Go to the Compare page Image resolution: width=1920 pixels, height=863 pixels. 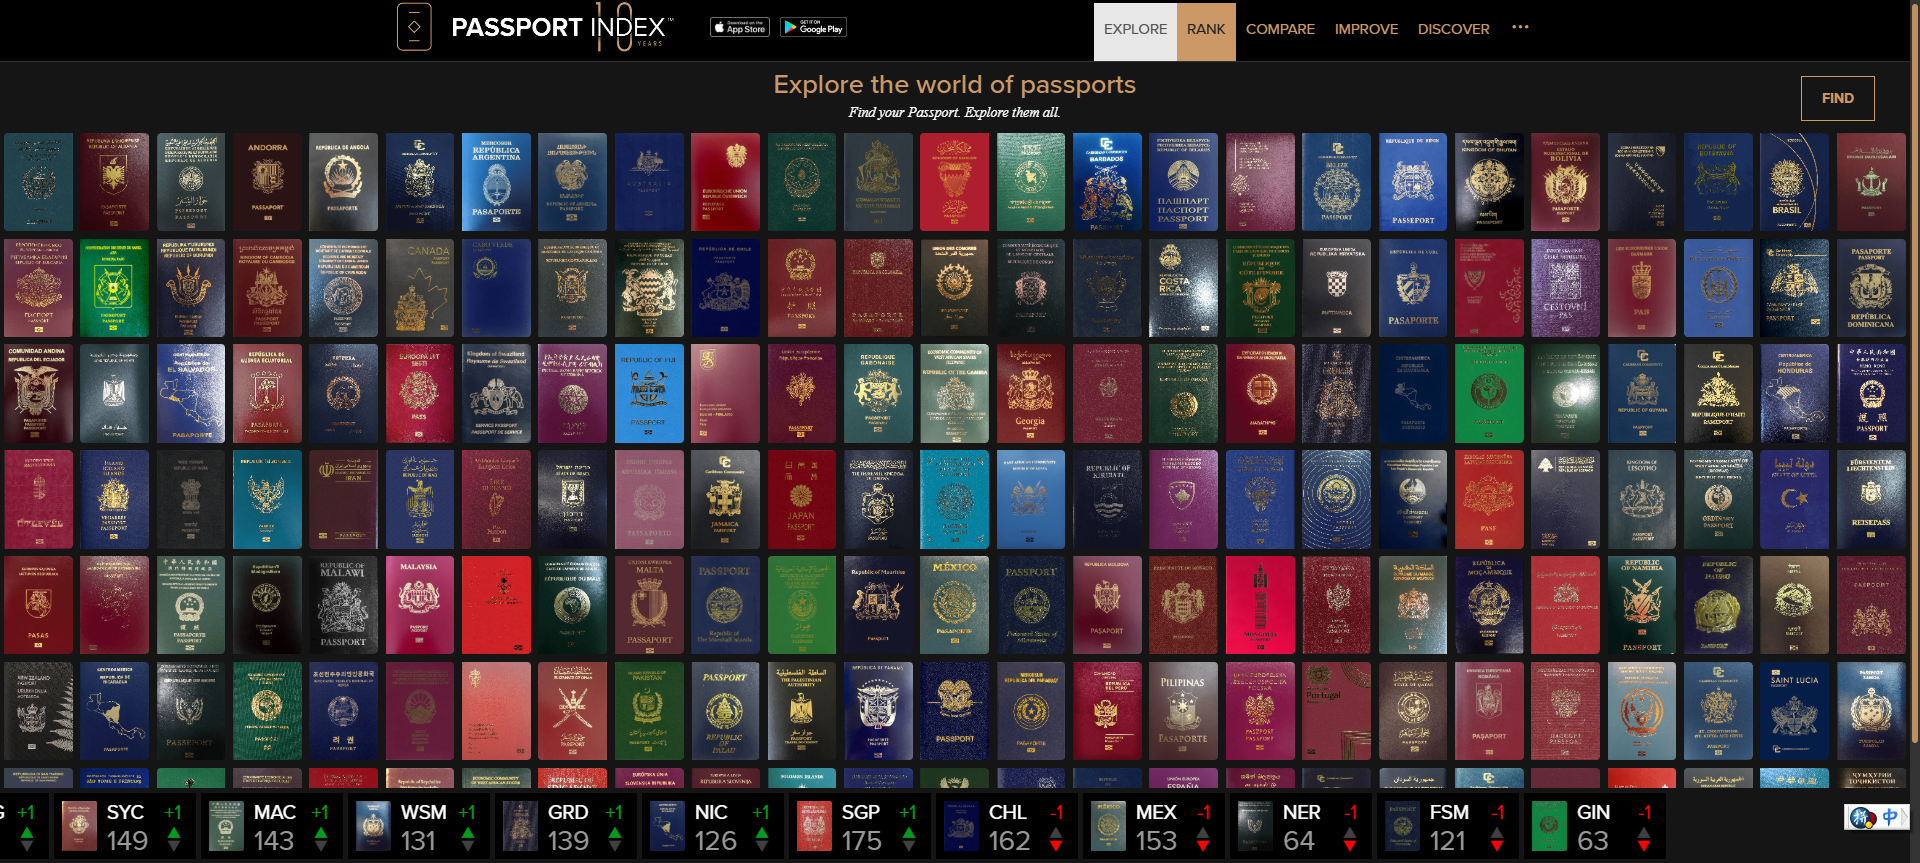1280,30
